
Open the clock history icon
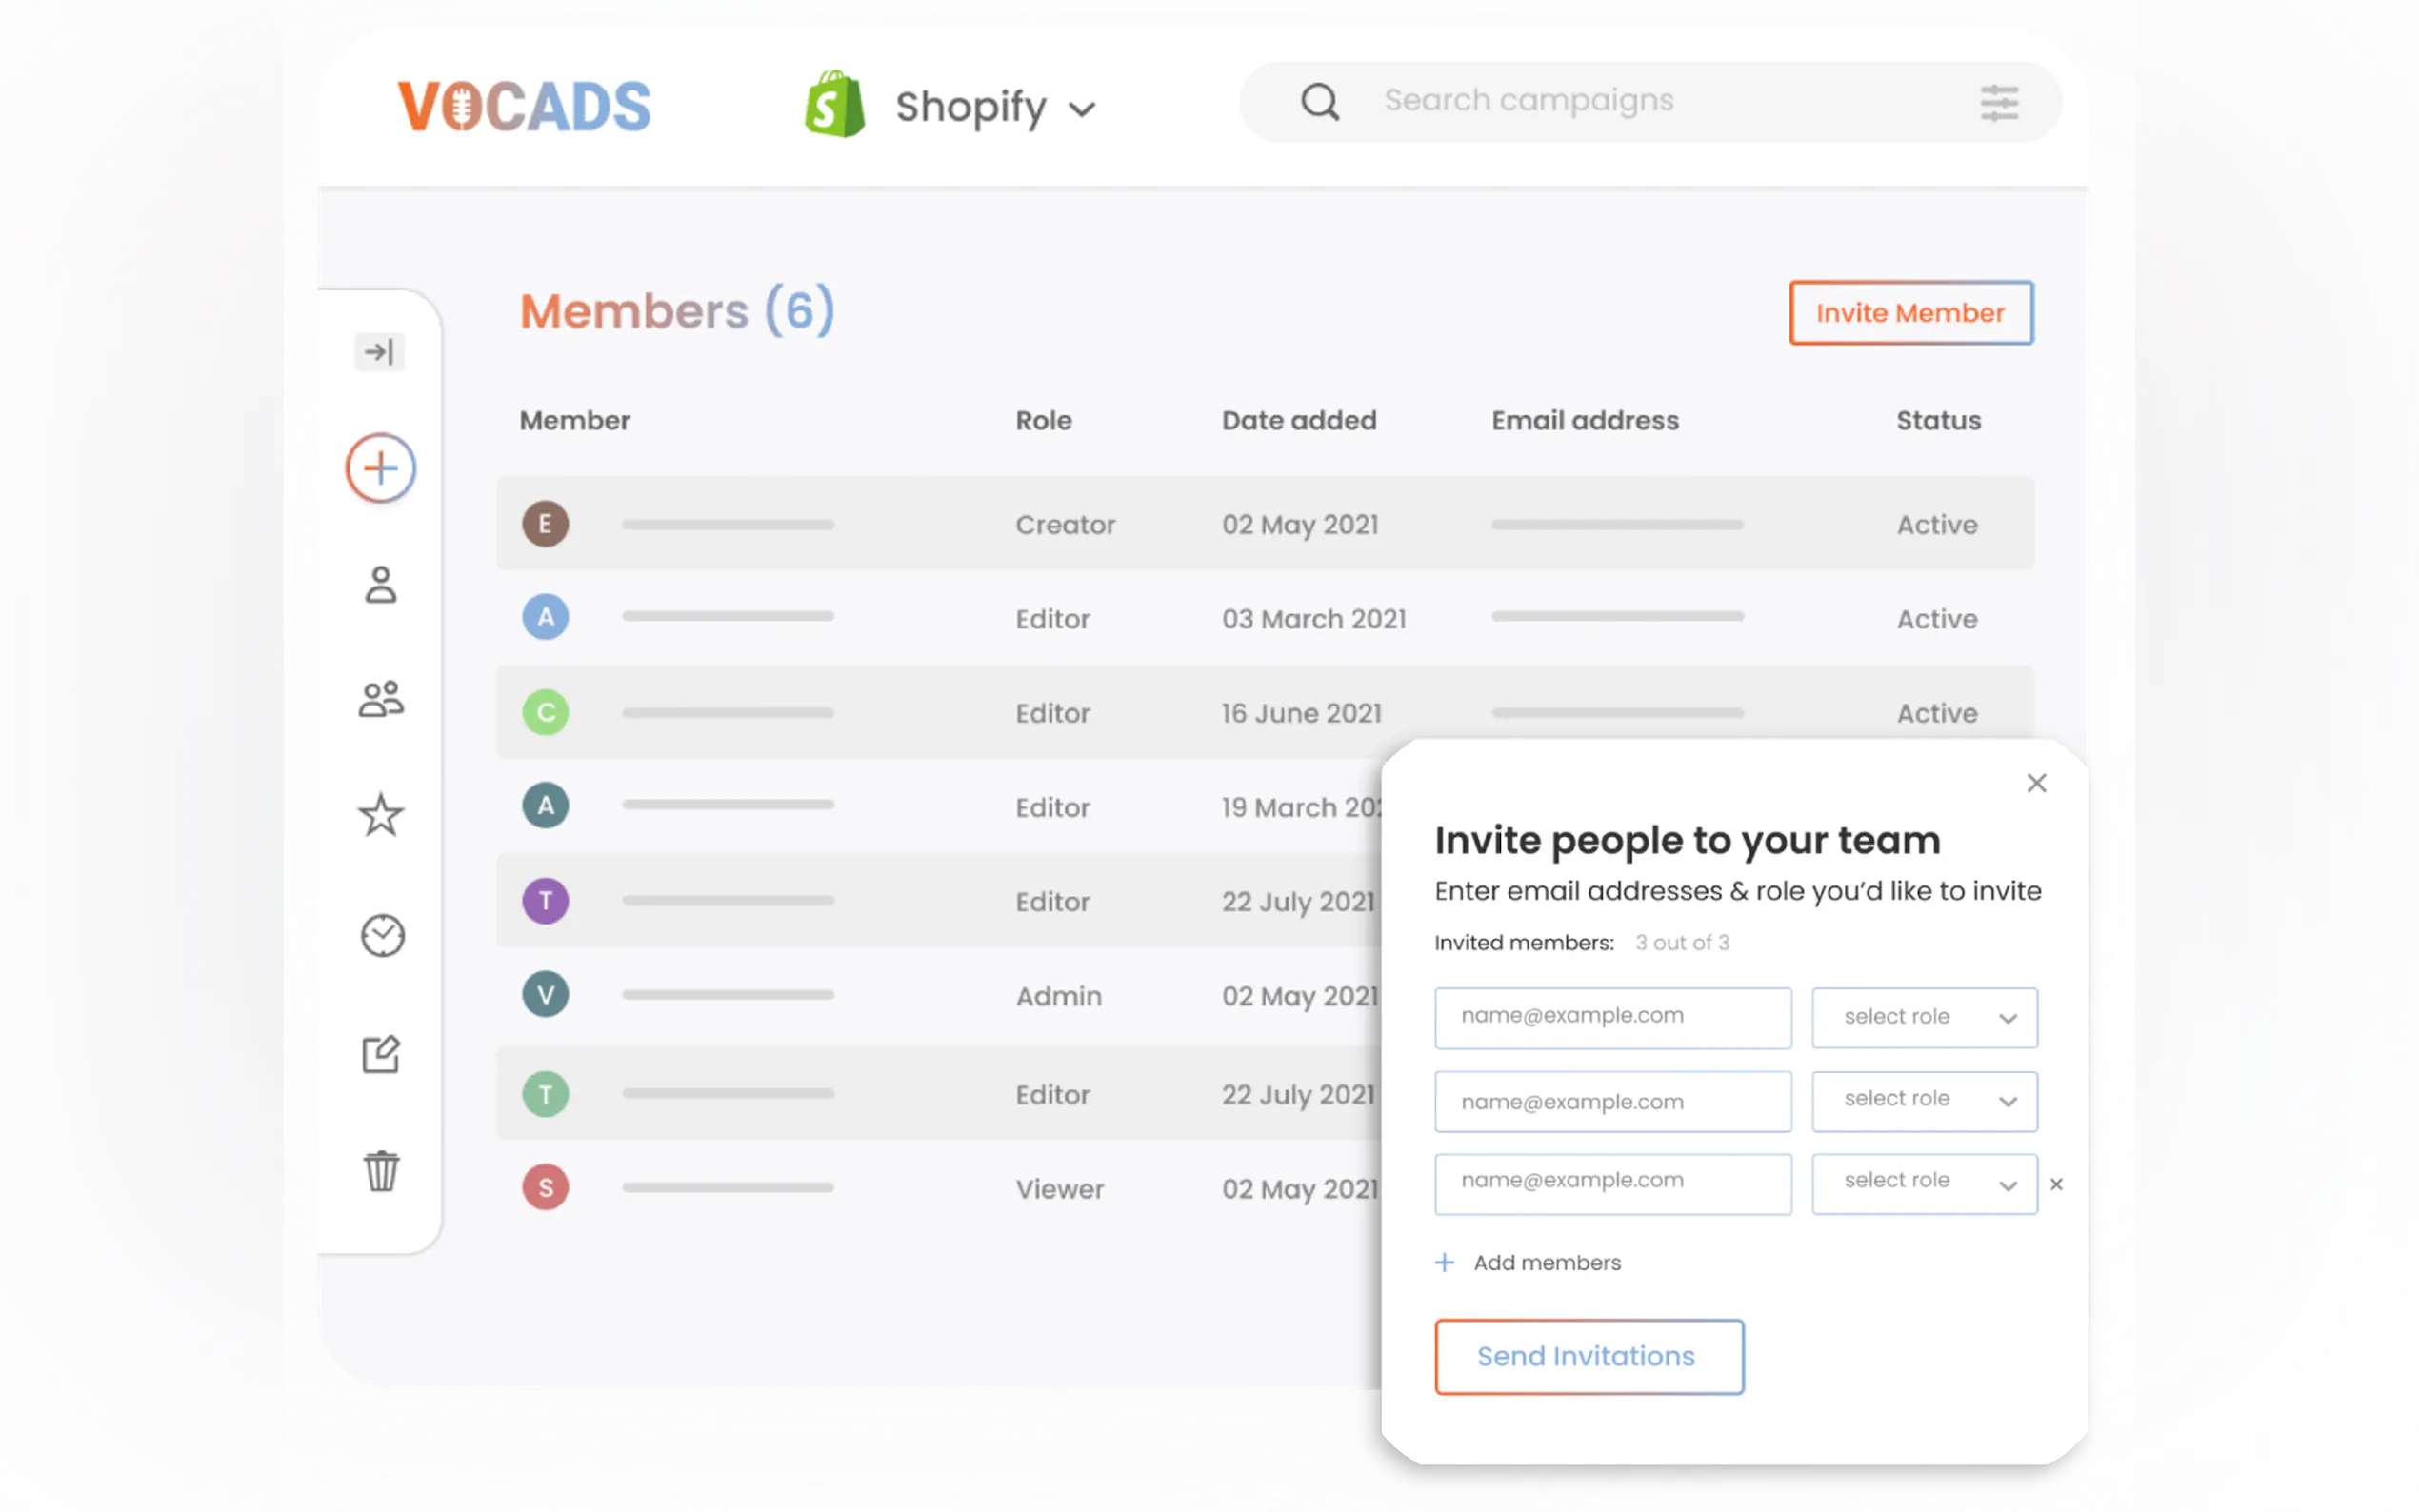coord(382,936)
